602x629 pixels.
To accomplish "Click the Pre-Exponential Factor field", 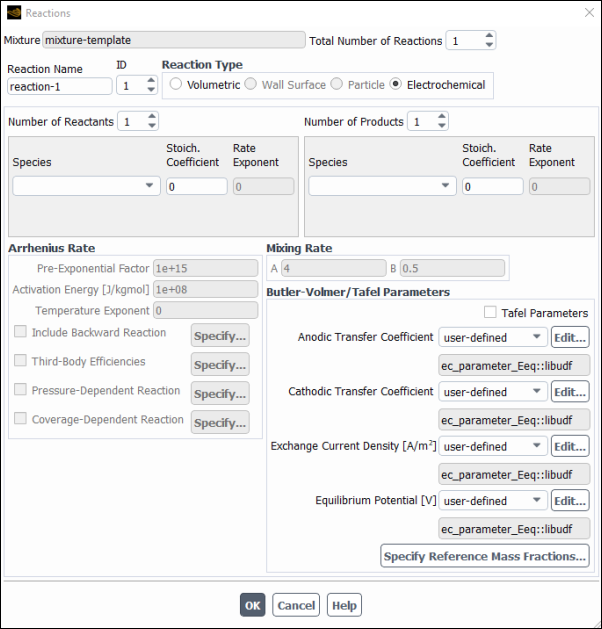I will coord(205,268).
